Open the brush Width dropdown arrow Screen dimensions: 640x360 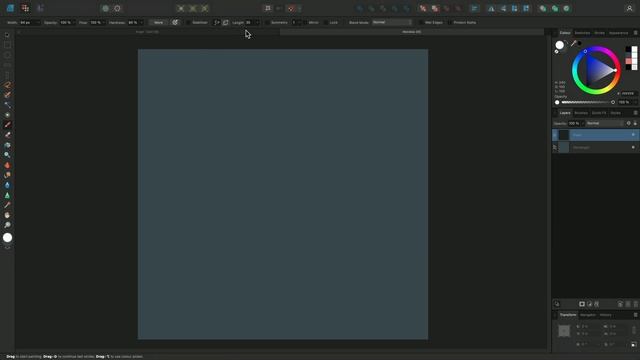pos(38,22)
